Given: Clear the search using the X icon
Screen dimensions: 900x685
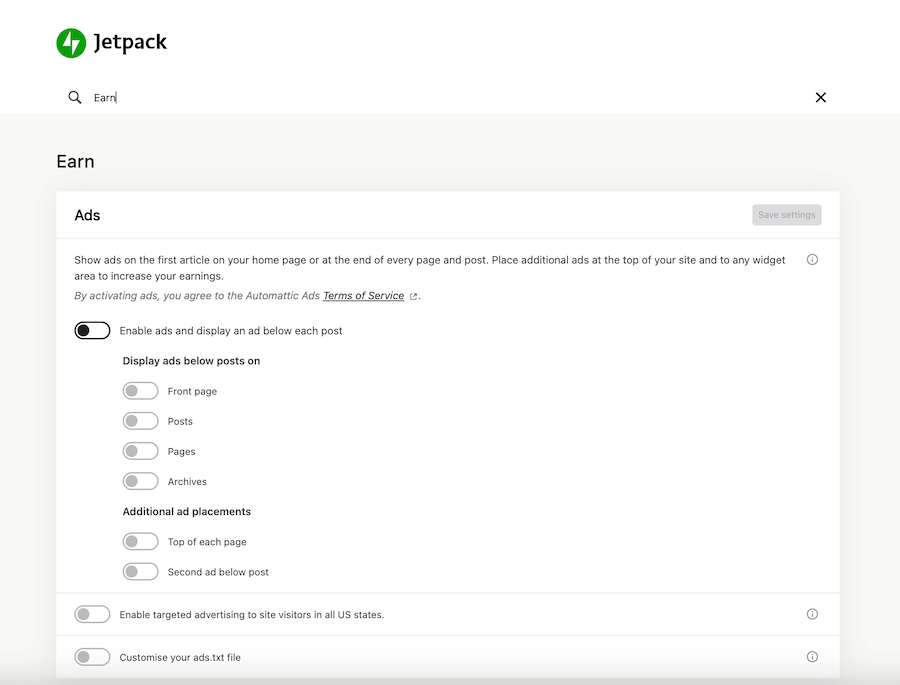Looking at the screenshot, I should [x=820, y=97].
